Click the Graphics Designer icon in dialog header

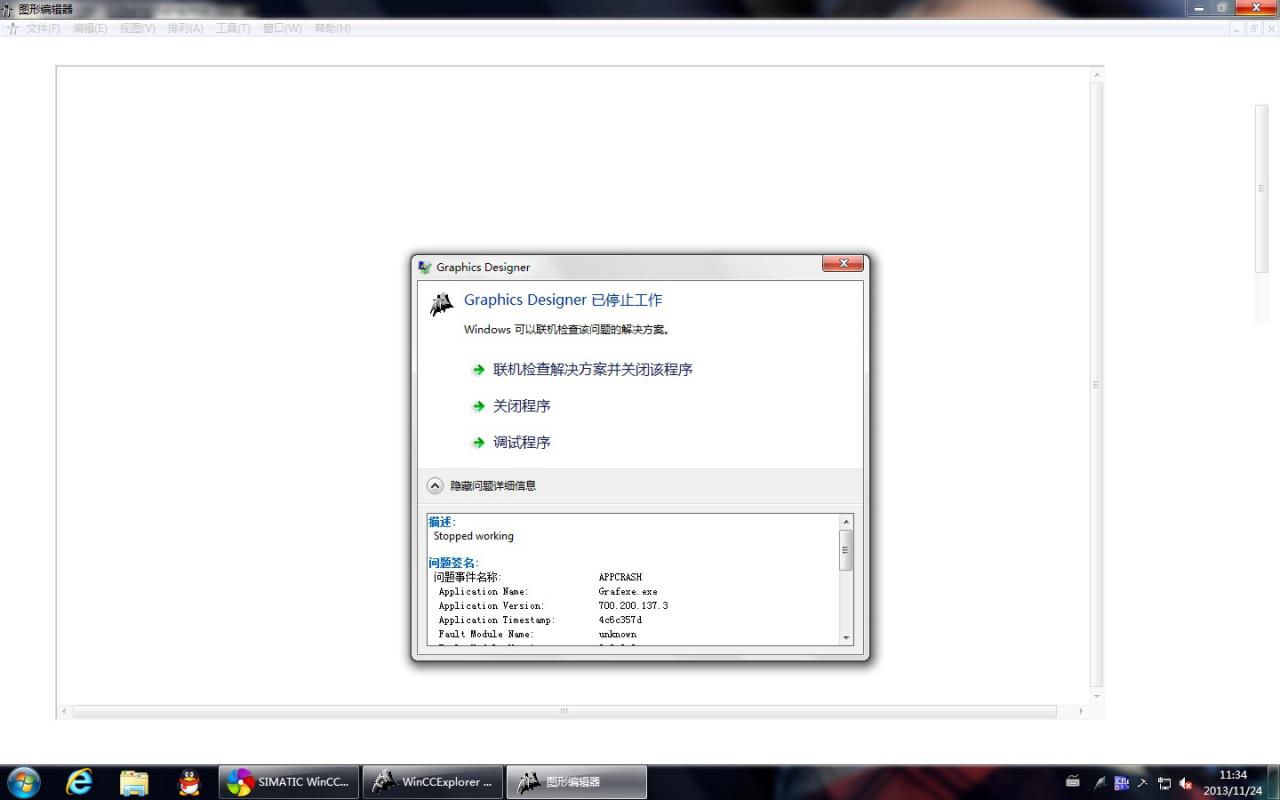(441, 304)
